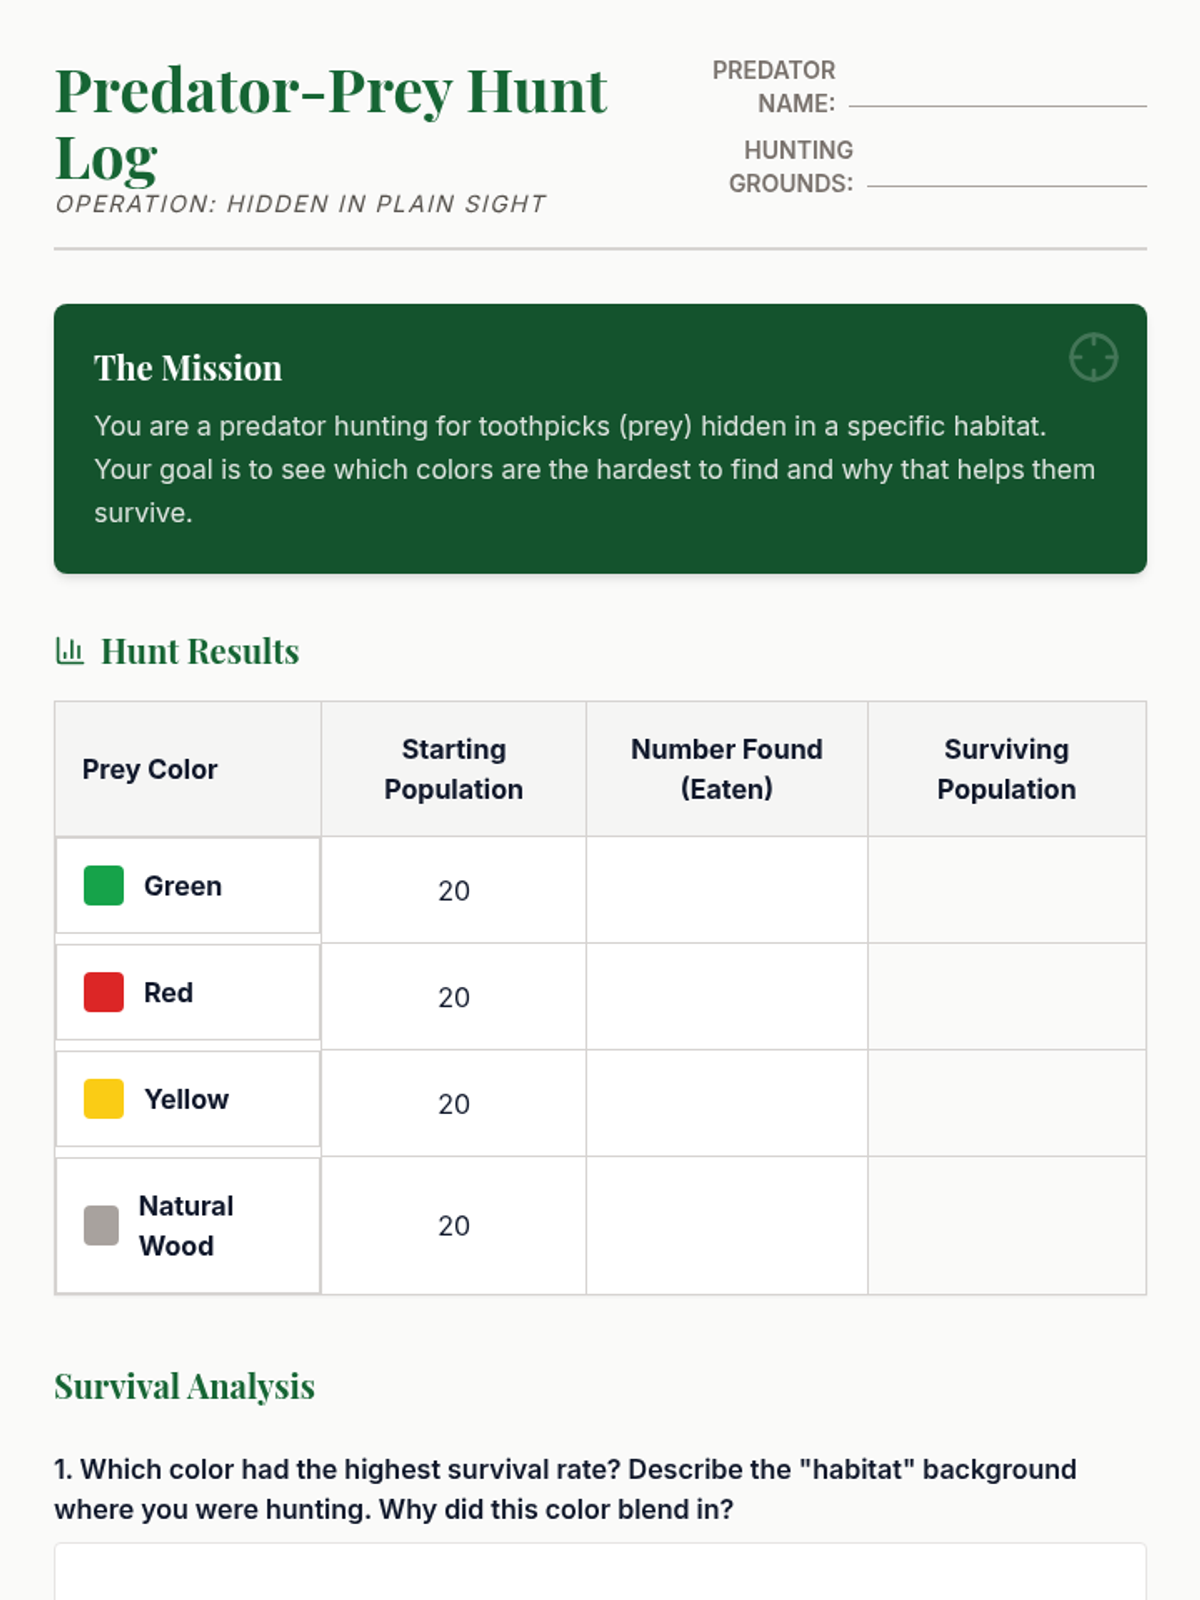Click the Prey Color column header

coord(150,769)
